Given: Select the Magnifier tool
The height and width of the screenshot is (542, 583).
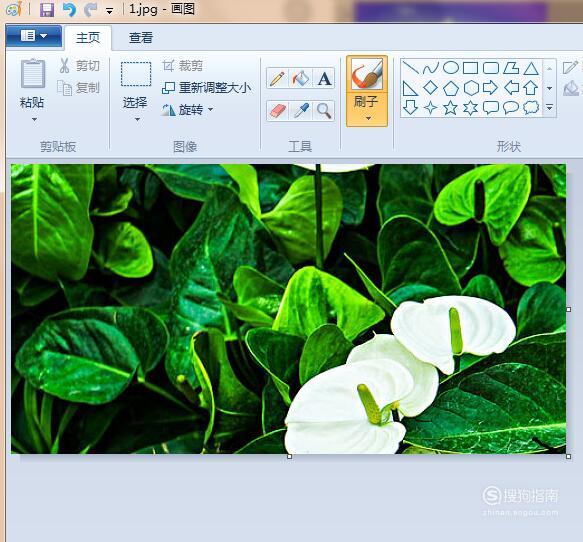Looking at the screenshot, I should pyautogui.click(x=324, y=111).
